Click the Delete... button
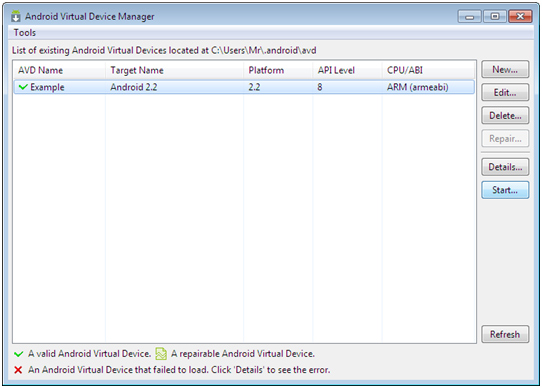The width and height of the screenshot is (542, 388). 505,116
